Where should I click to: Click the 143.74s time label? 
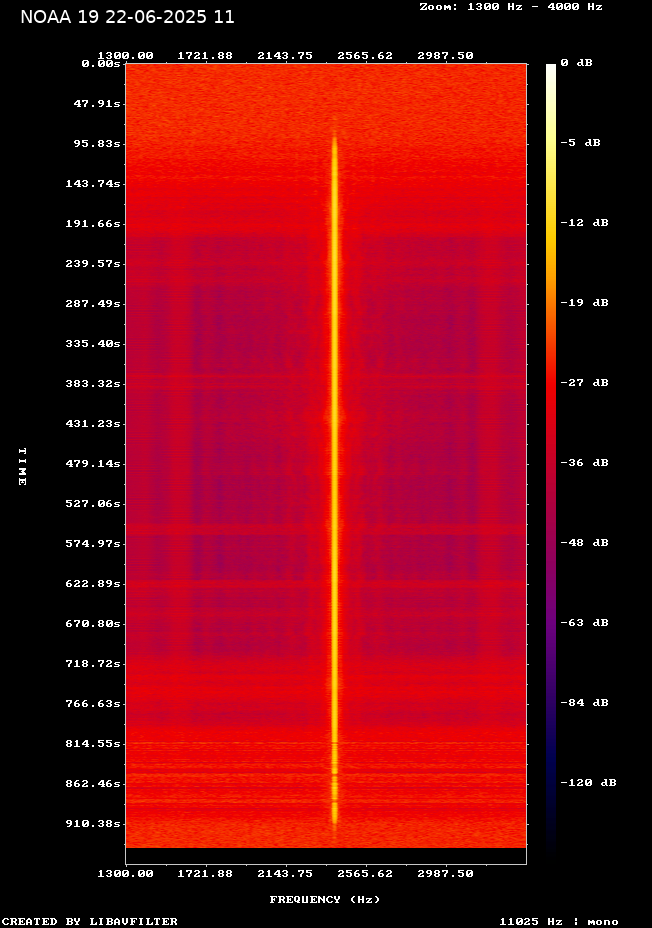93,183
